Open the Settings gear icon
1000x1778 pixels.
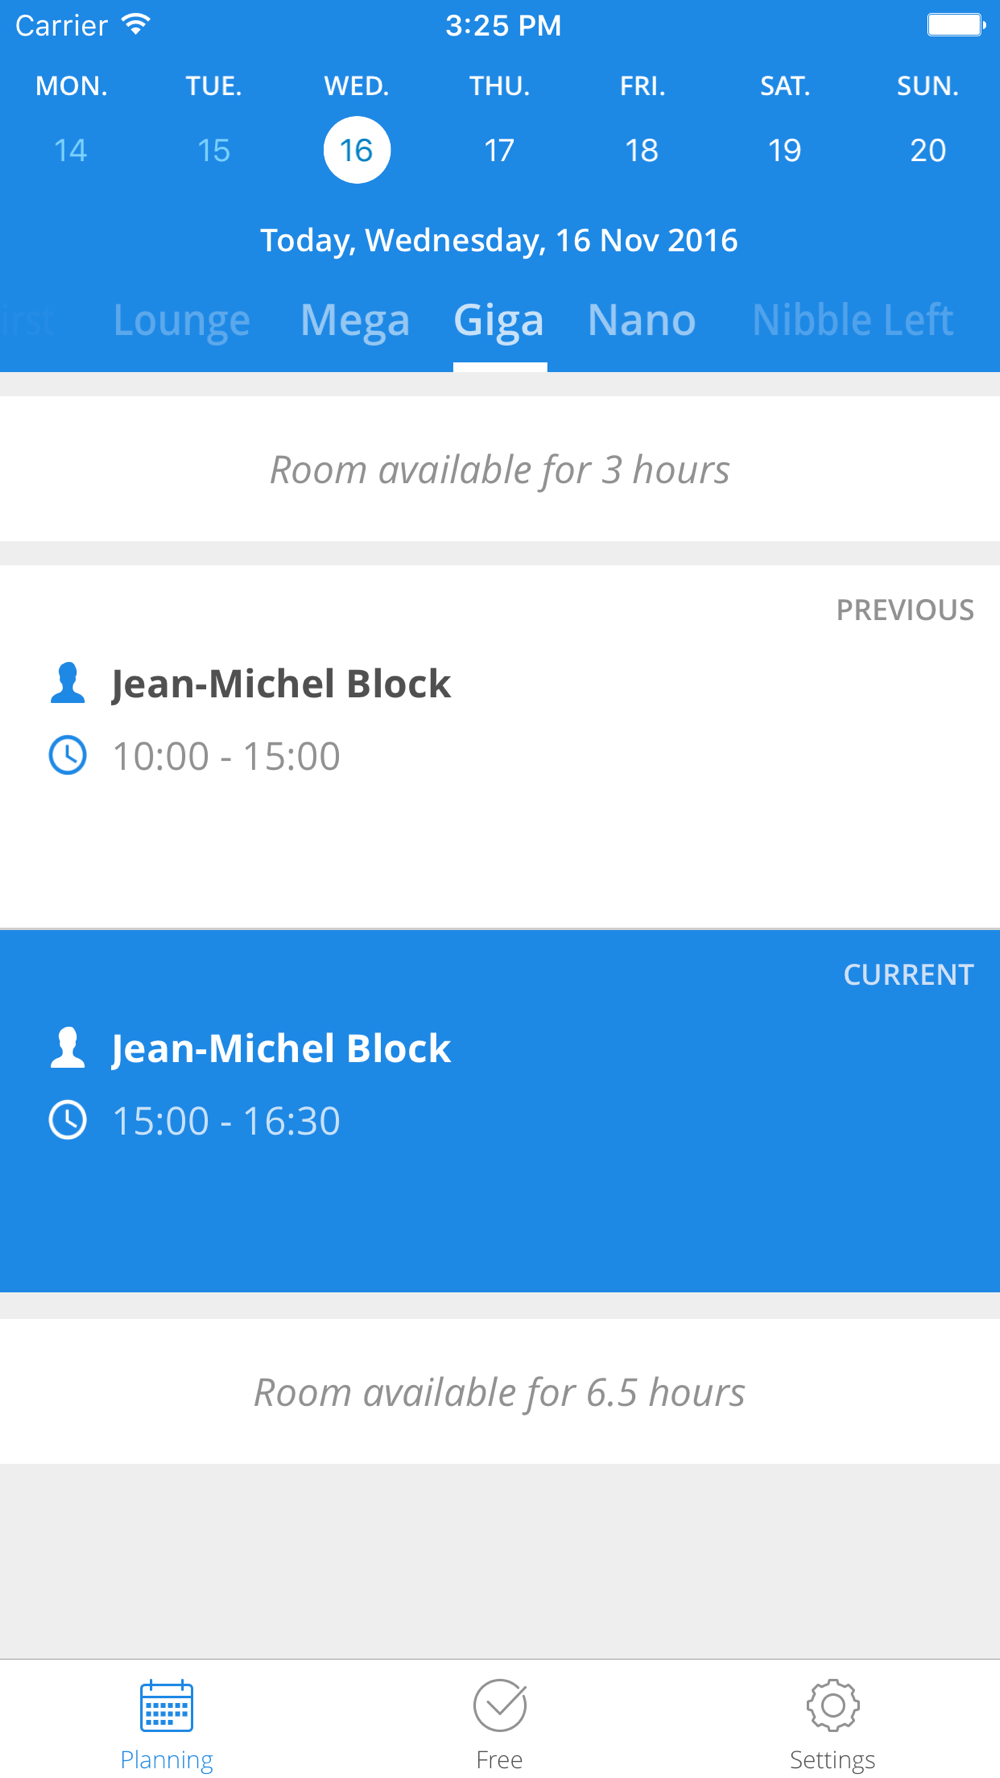click(x=833, y=1705)
